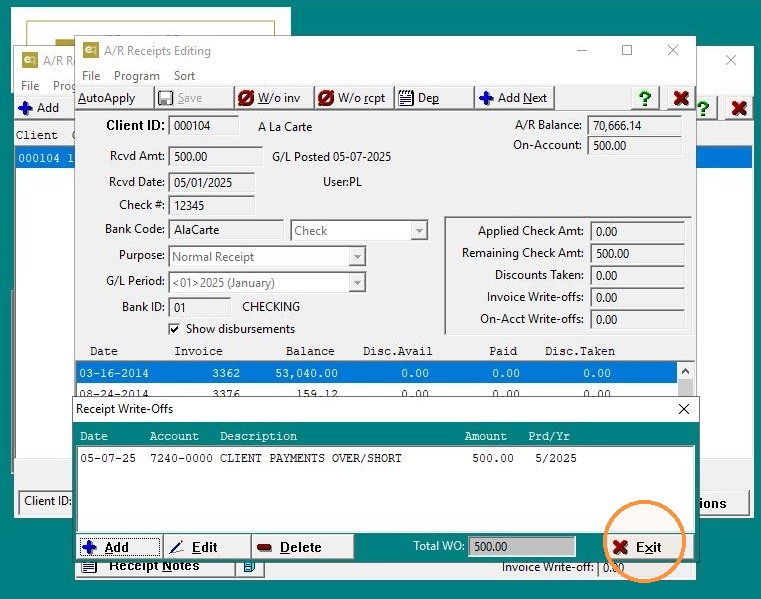The width and height of the screenshot is (761, 599).
Task: Click the W/o inv write-off button
Action: (274, 98)
